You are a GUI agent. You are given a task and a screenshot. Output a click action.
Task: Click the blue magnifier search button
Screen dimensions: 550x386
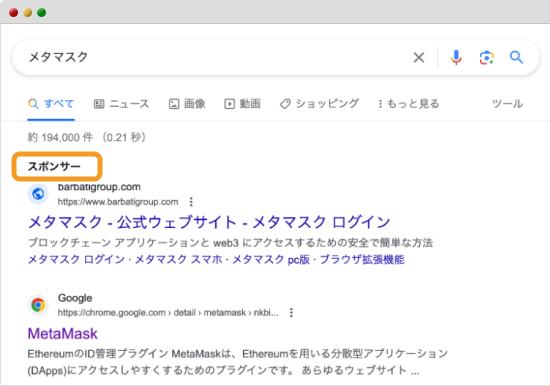pos(516,57)
